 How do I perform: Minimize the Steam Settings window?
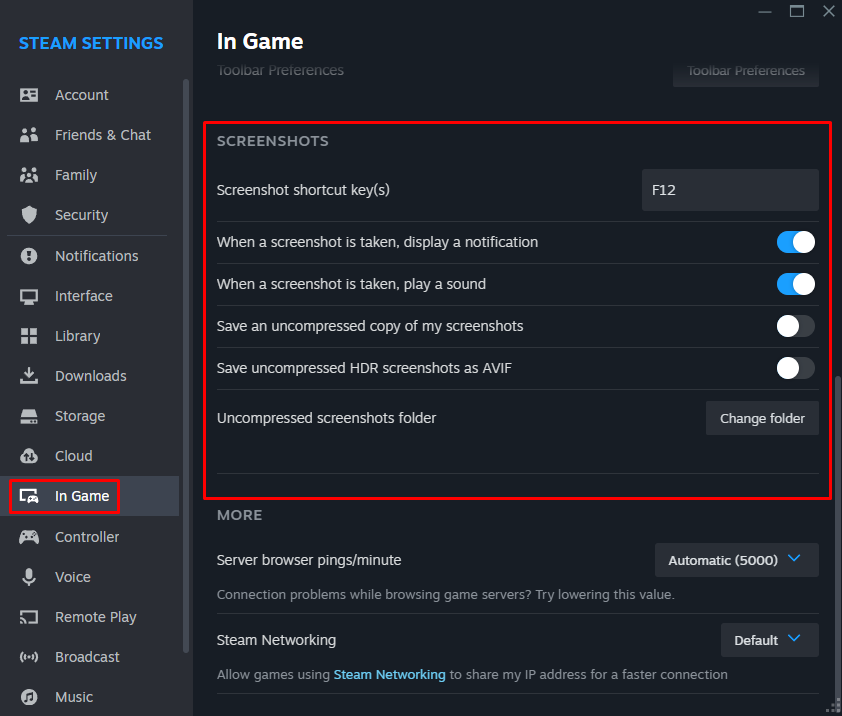(x=765, y=11)
